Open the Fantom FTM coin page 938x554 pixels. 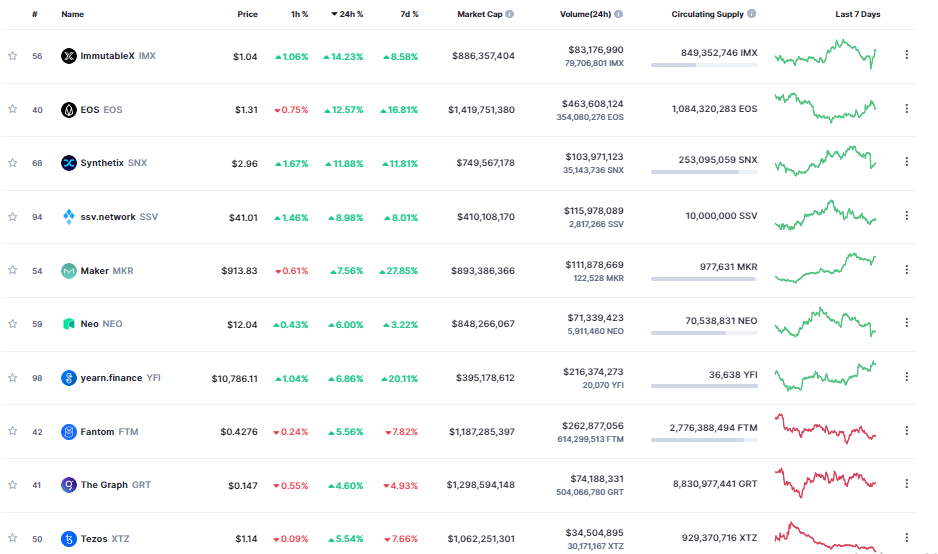(109, 431)
